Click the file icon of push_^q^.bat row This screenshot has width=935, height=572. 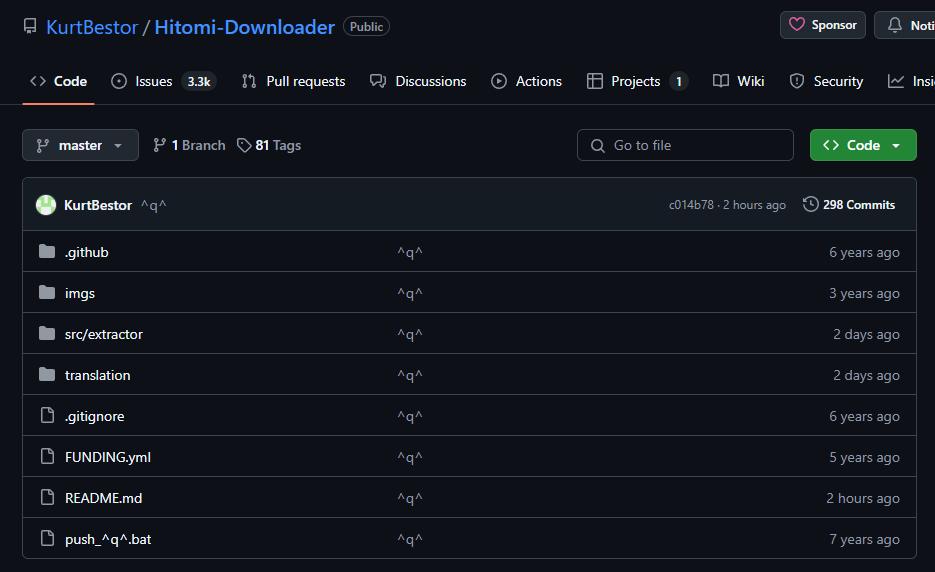(x=47, y=538)
